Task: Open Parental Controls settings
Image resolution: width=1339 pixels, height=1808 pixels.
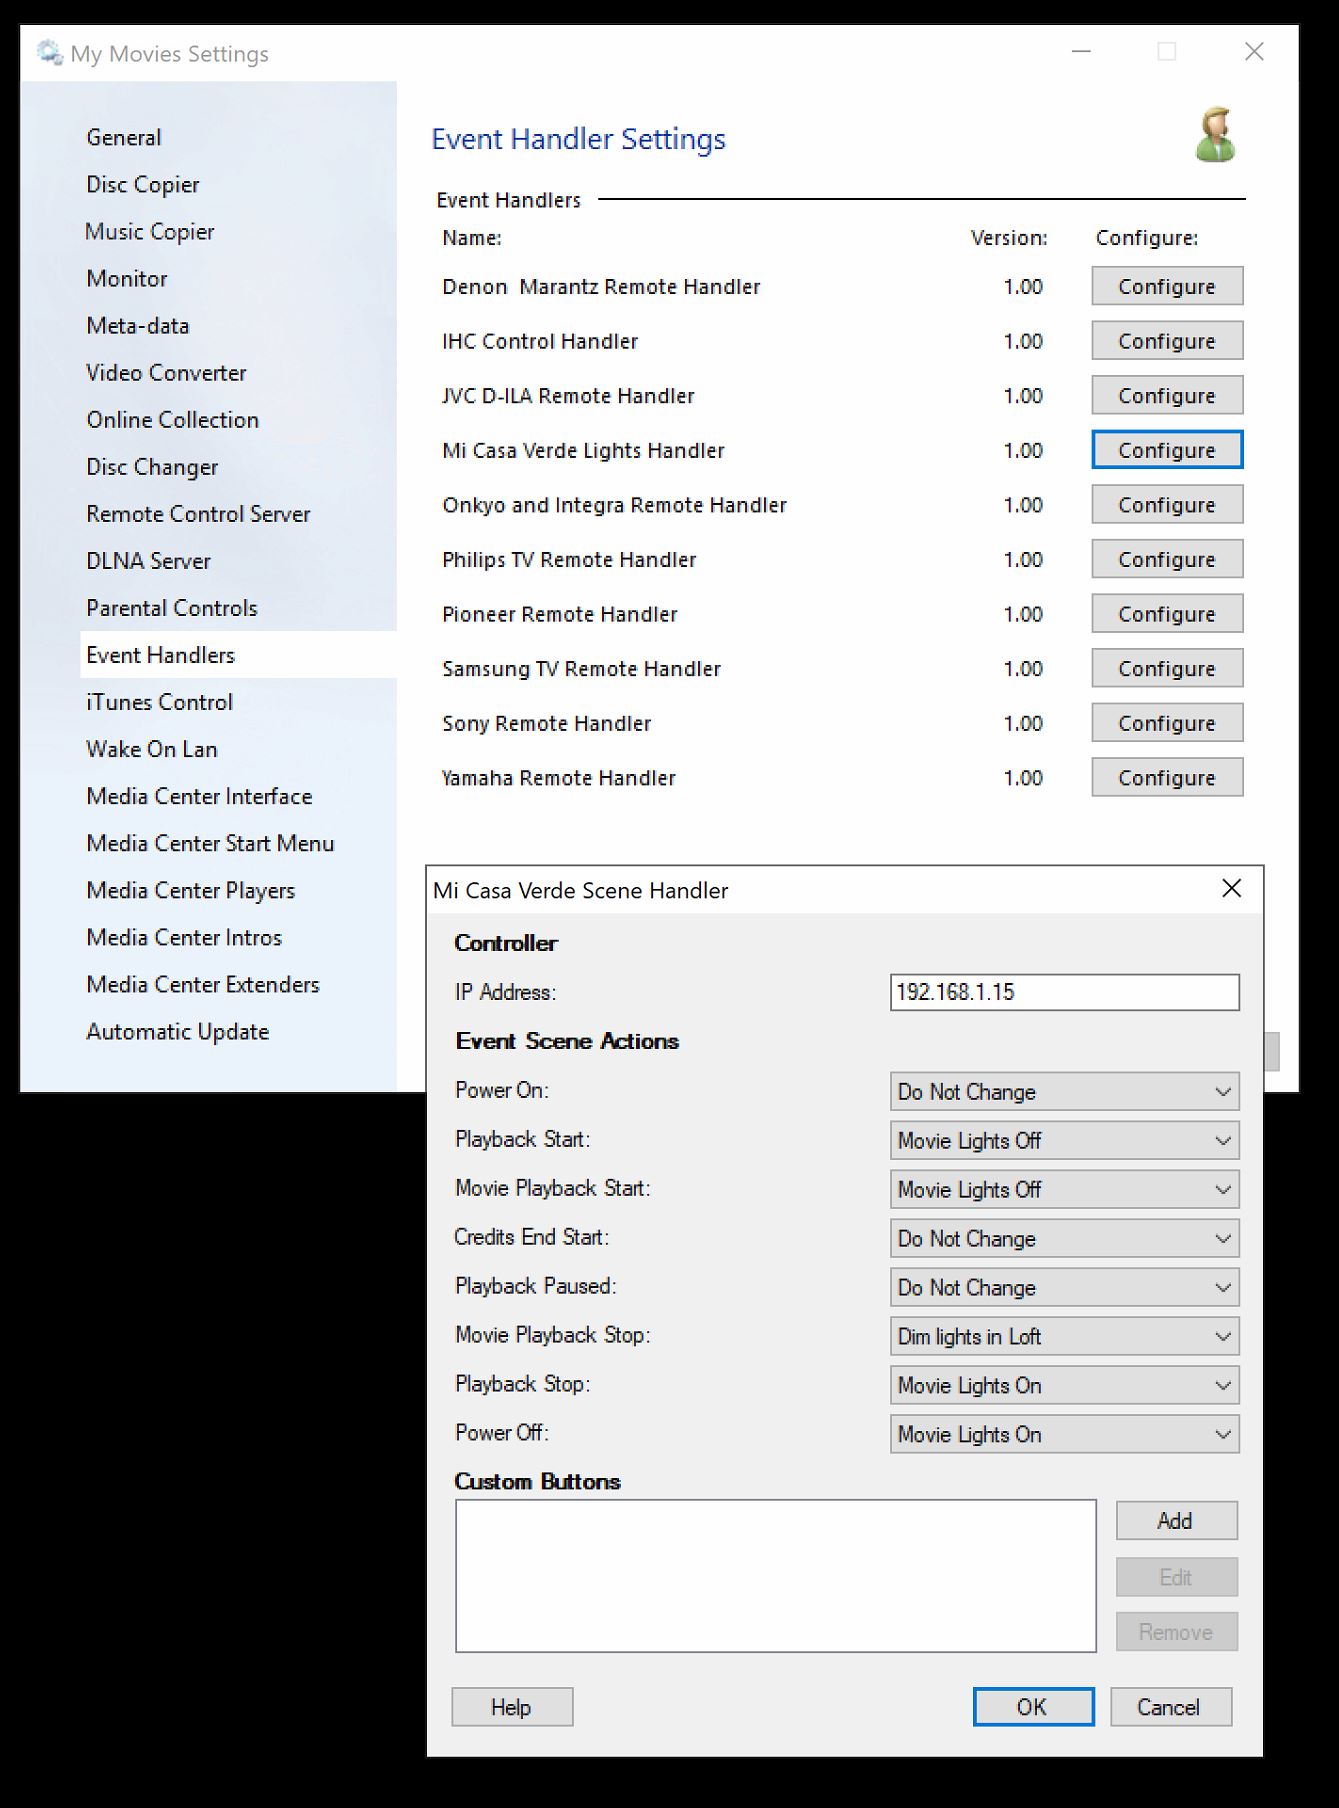Action: click(172, 608)
